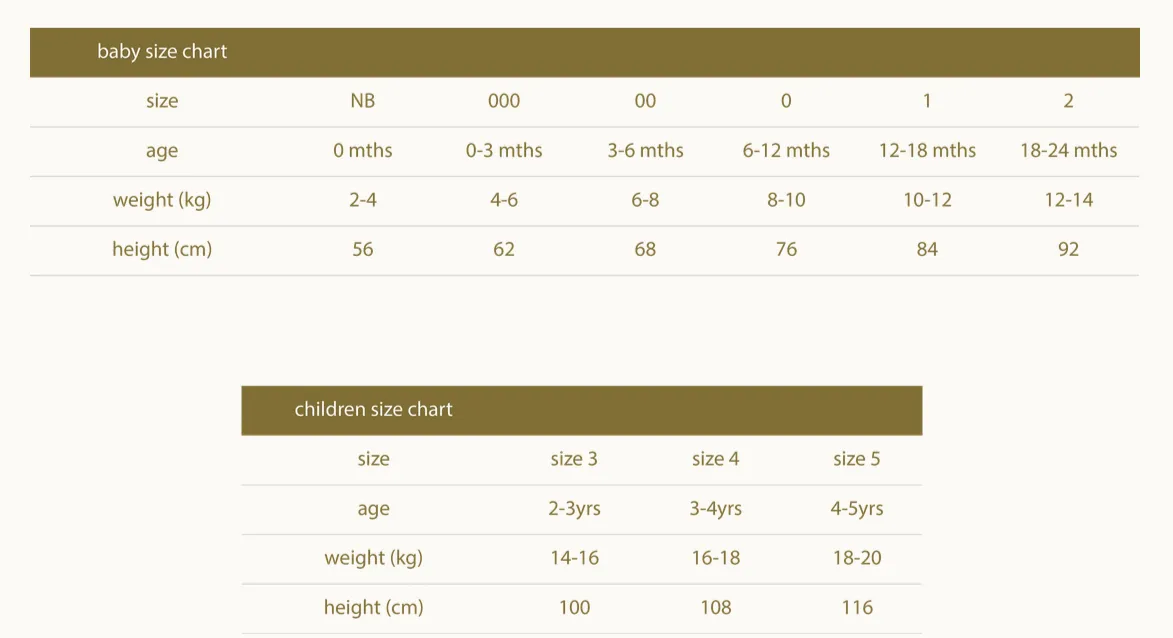This screenshot has height=638, width=1173.
Task: Click the 8-10 weight cell
Action: (x=785, y=200)
